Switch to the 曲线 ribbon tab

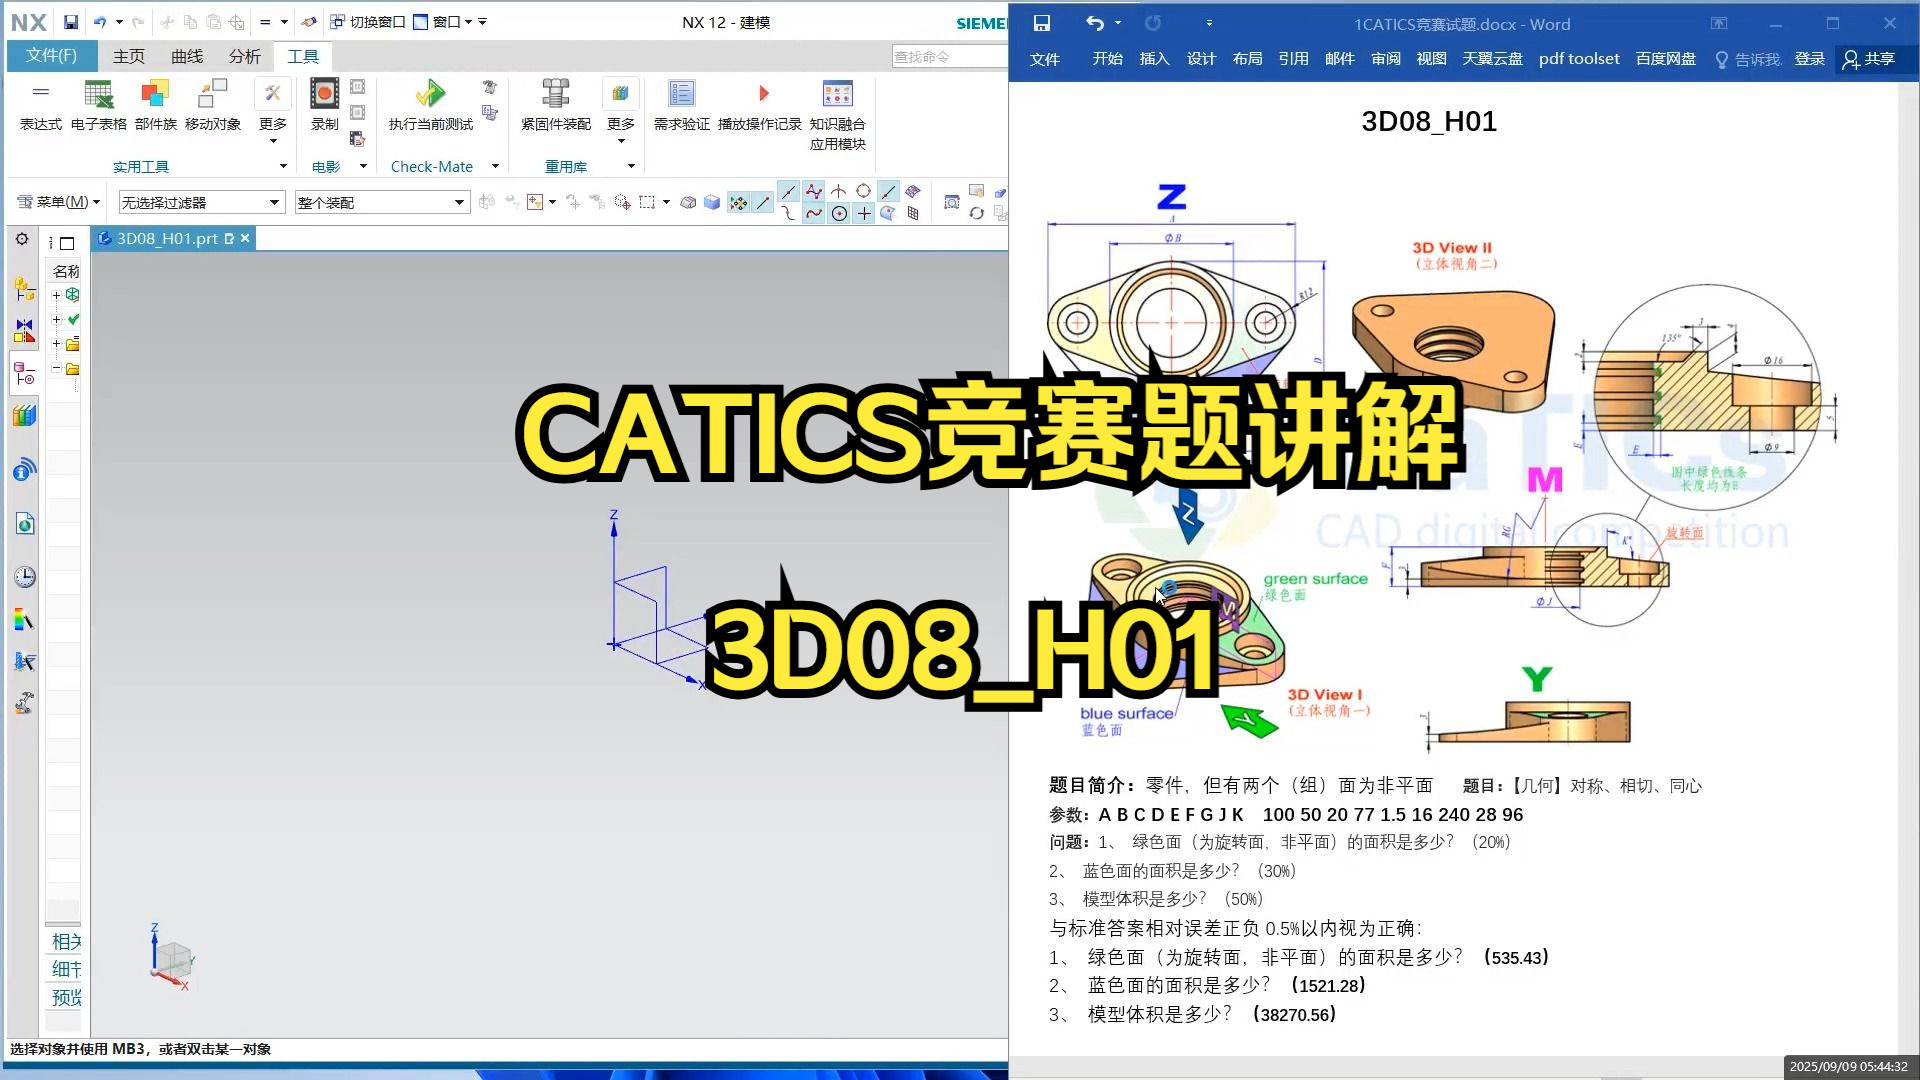pos(187,57)
